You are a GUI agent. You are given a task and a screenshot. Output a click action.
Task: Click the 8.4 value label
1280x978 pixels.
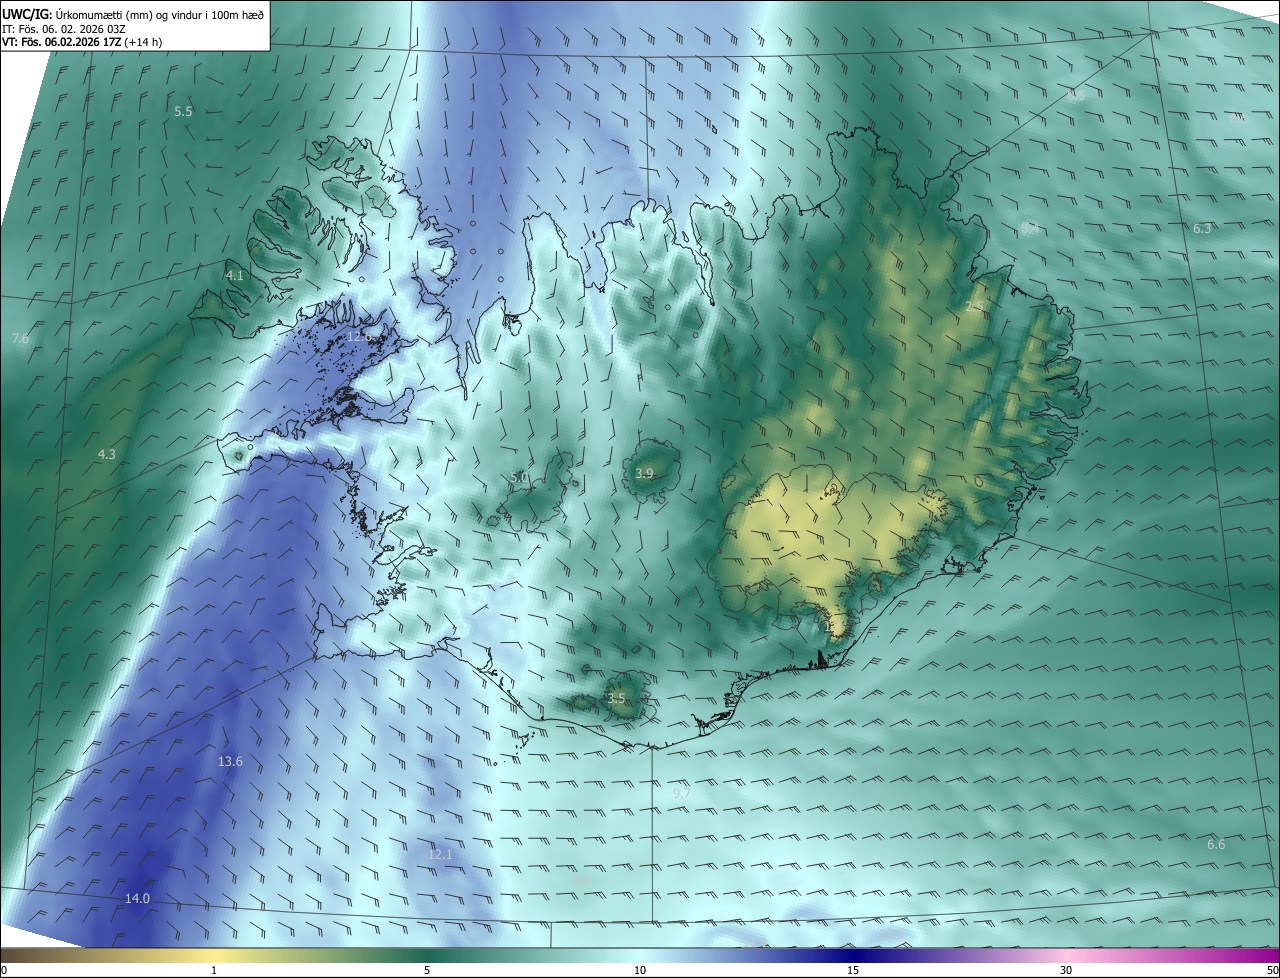pos(1029,229)
